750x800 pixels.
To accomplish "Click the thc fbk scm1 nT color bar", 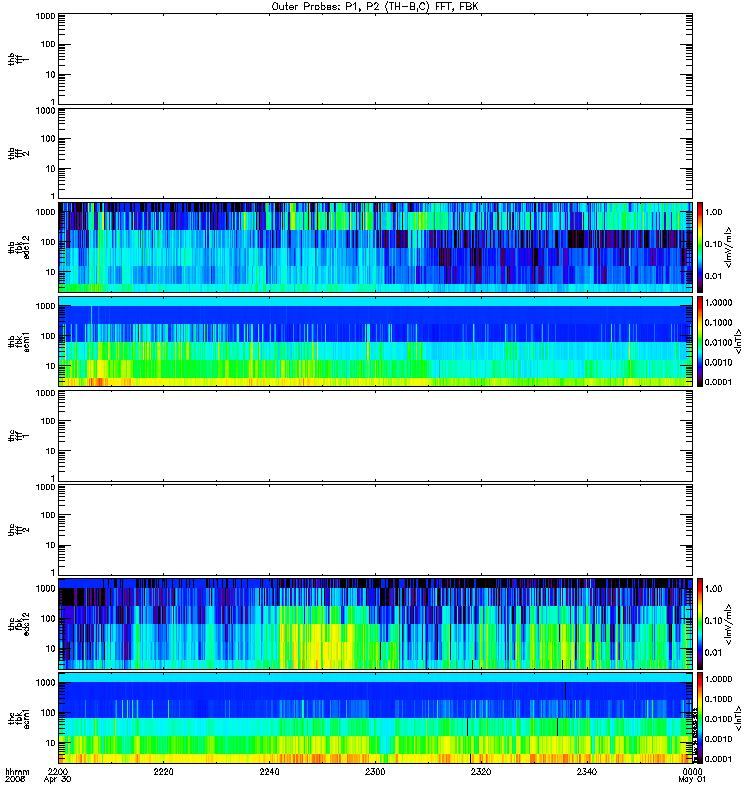I will [700, 718].
